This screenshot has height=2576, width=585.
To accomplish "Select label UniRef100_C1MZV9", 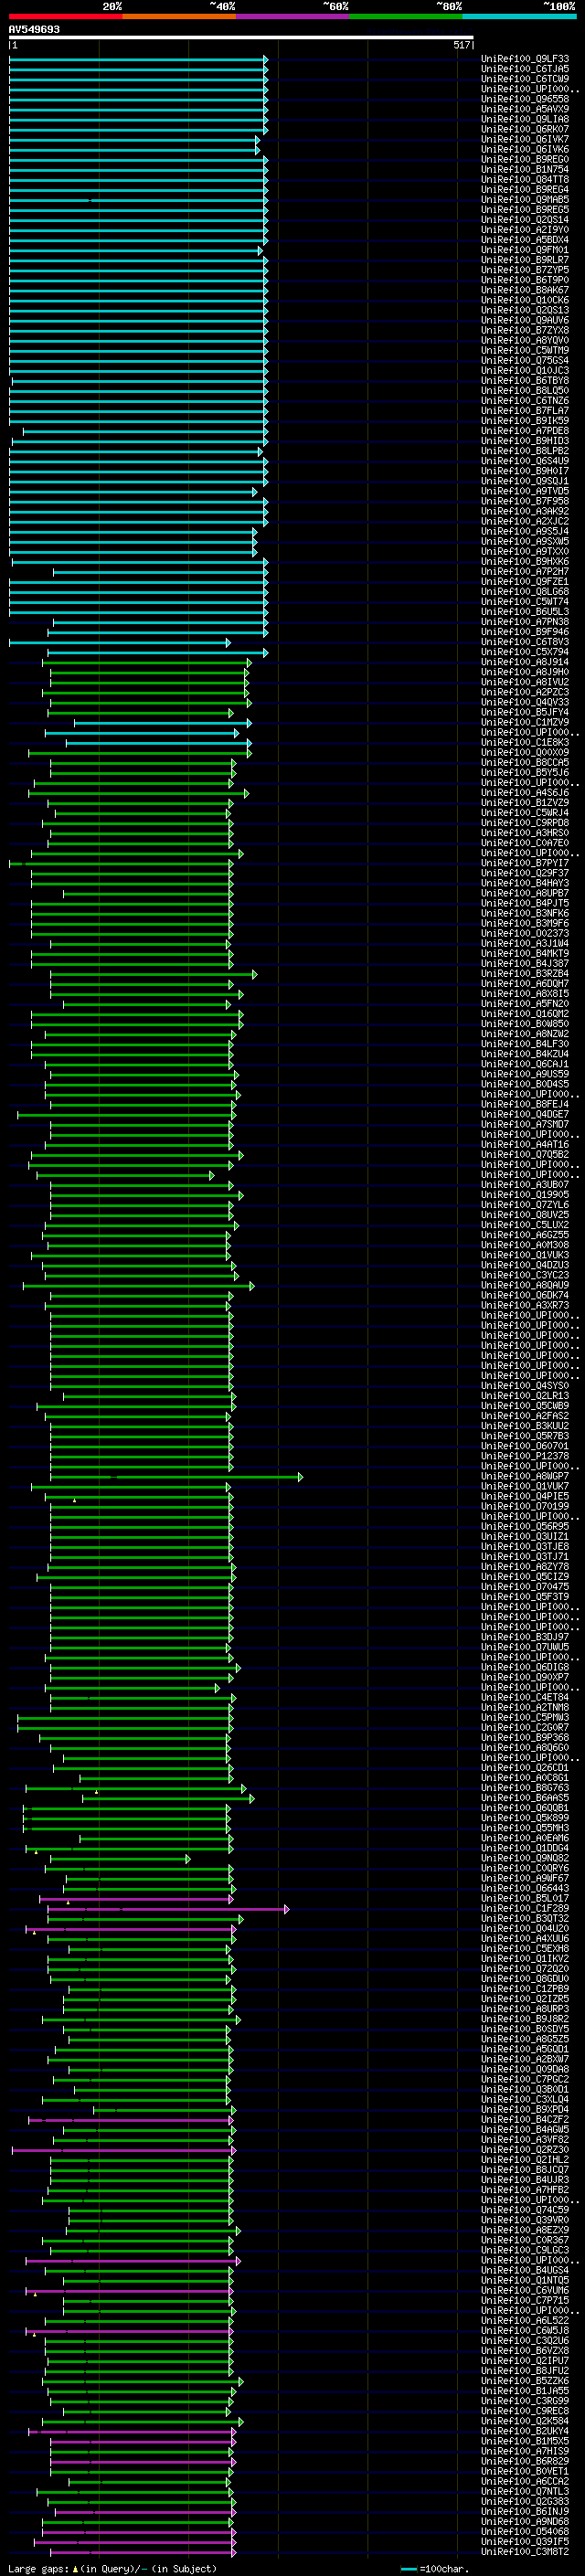I will coord(525,722).
